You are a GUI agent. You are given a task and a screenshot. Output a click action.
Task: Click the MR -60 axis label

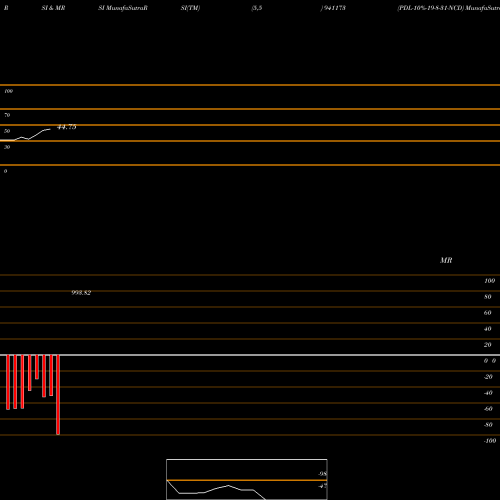coord(488,409)
